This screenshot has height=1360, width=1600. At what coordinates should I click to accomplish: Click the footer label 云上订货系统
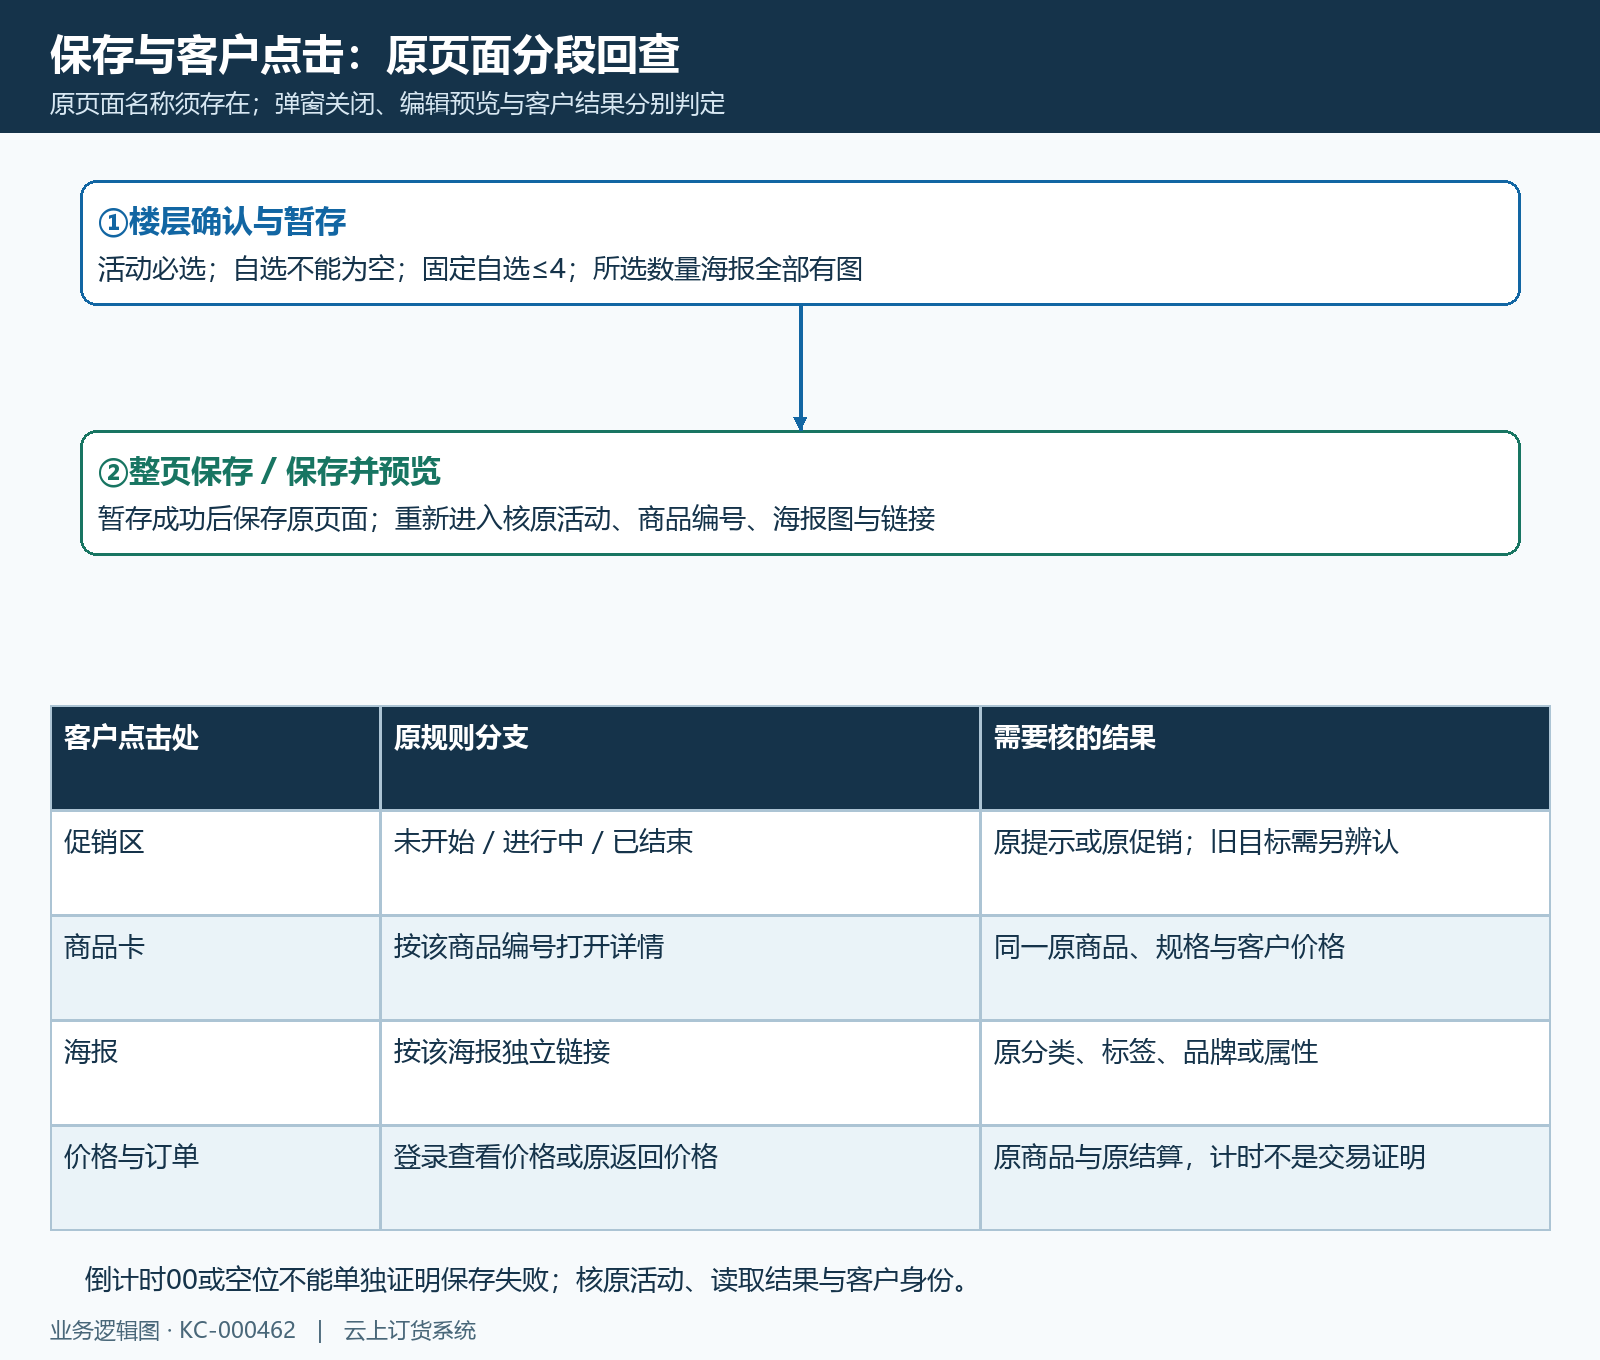click(x=410, y=1331)
